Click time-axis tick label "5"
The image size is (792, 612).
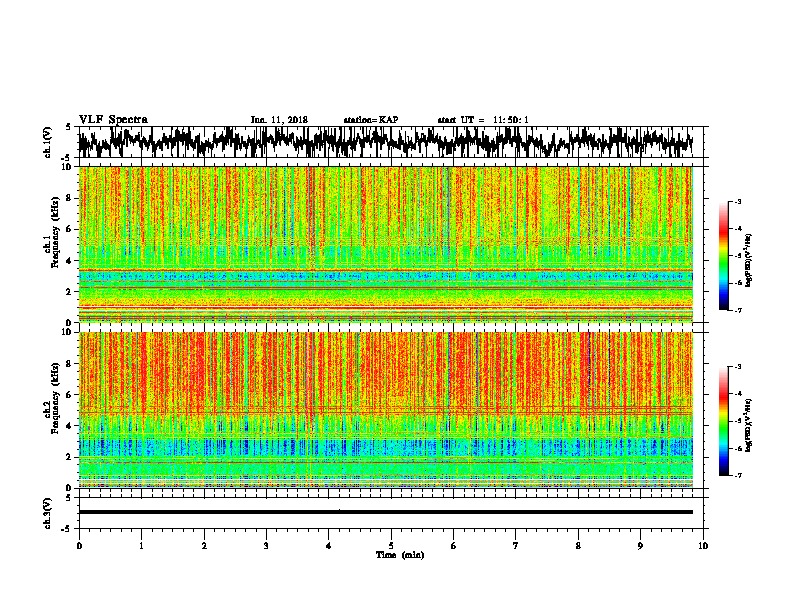[x=391, y=546]
